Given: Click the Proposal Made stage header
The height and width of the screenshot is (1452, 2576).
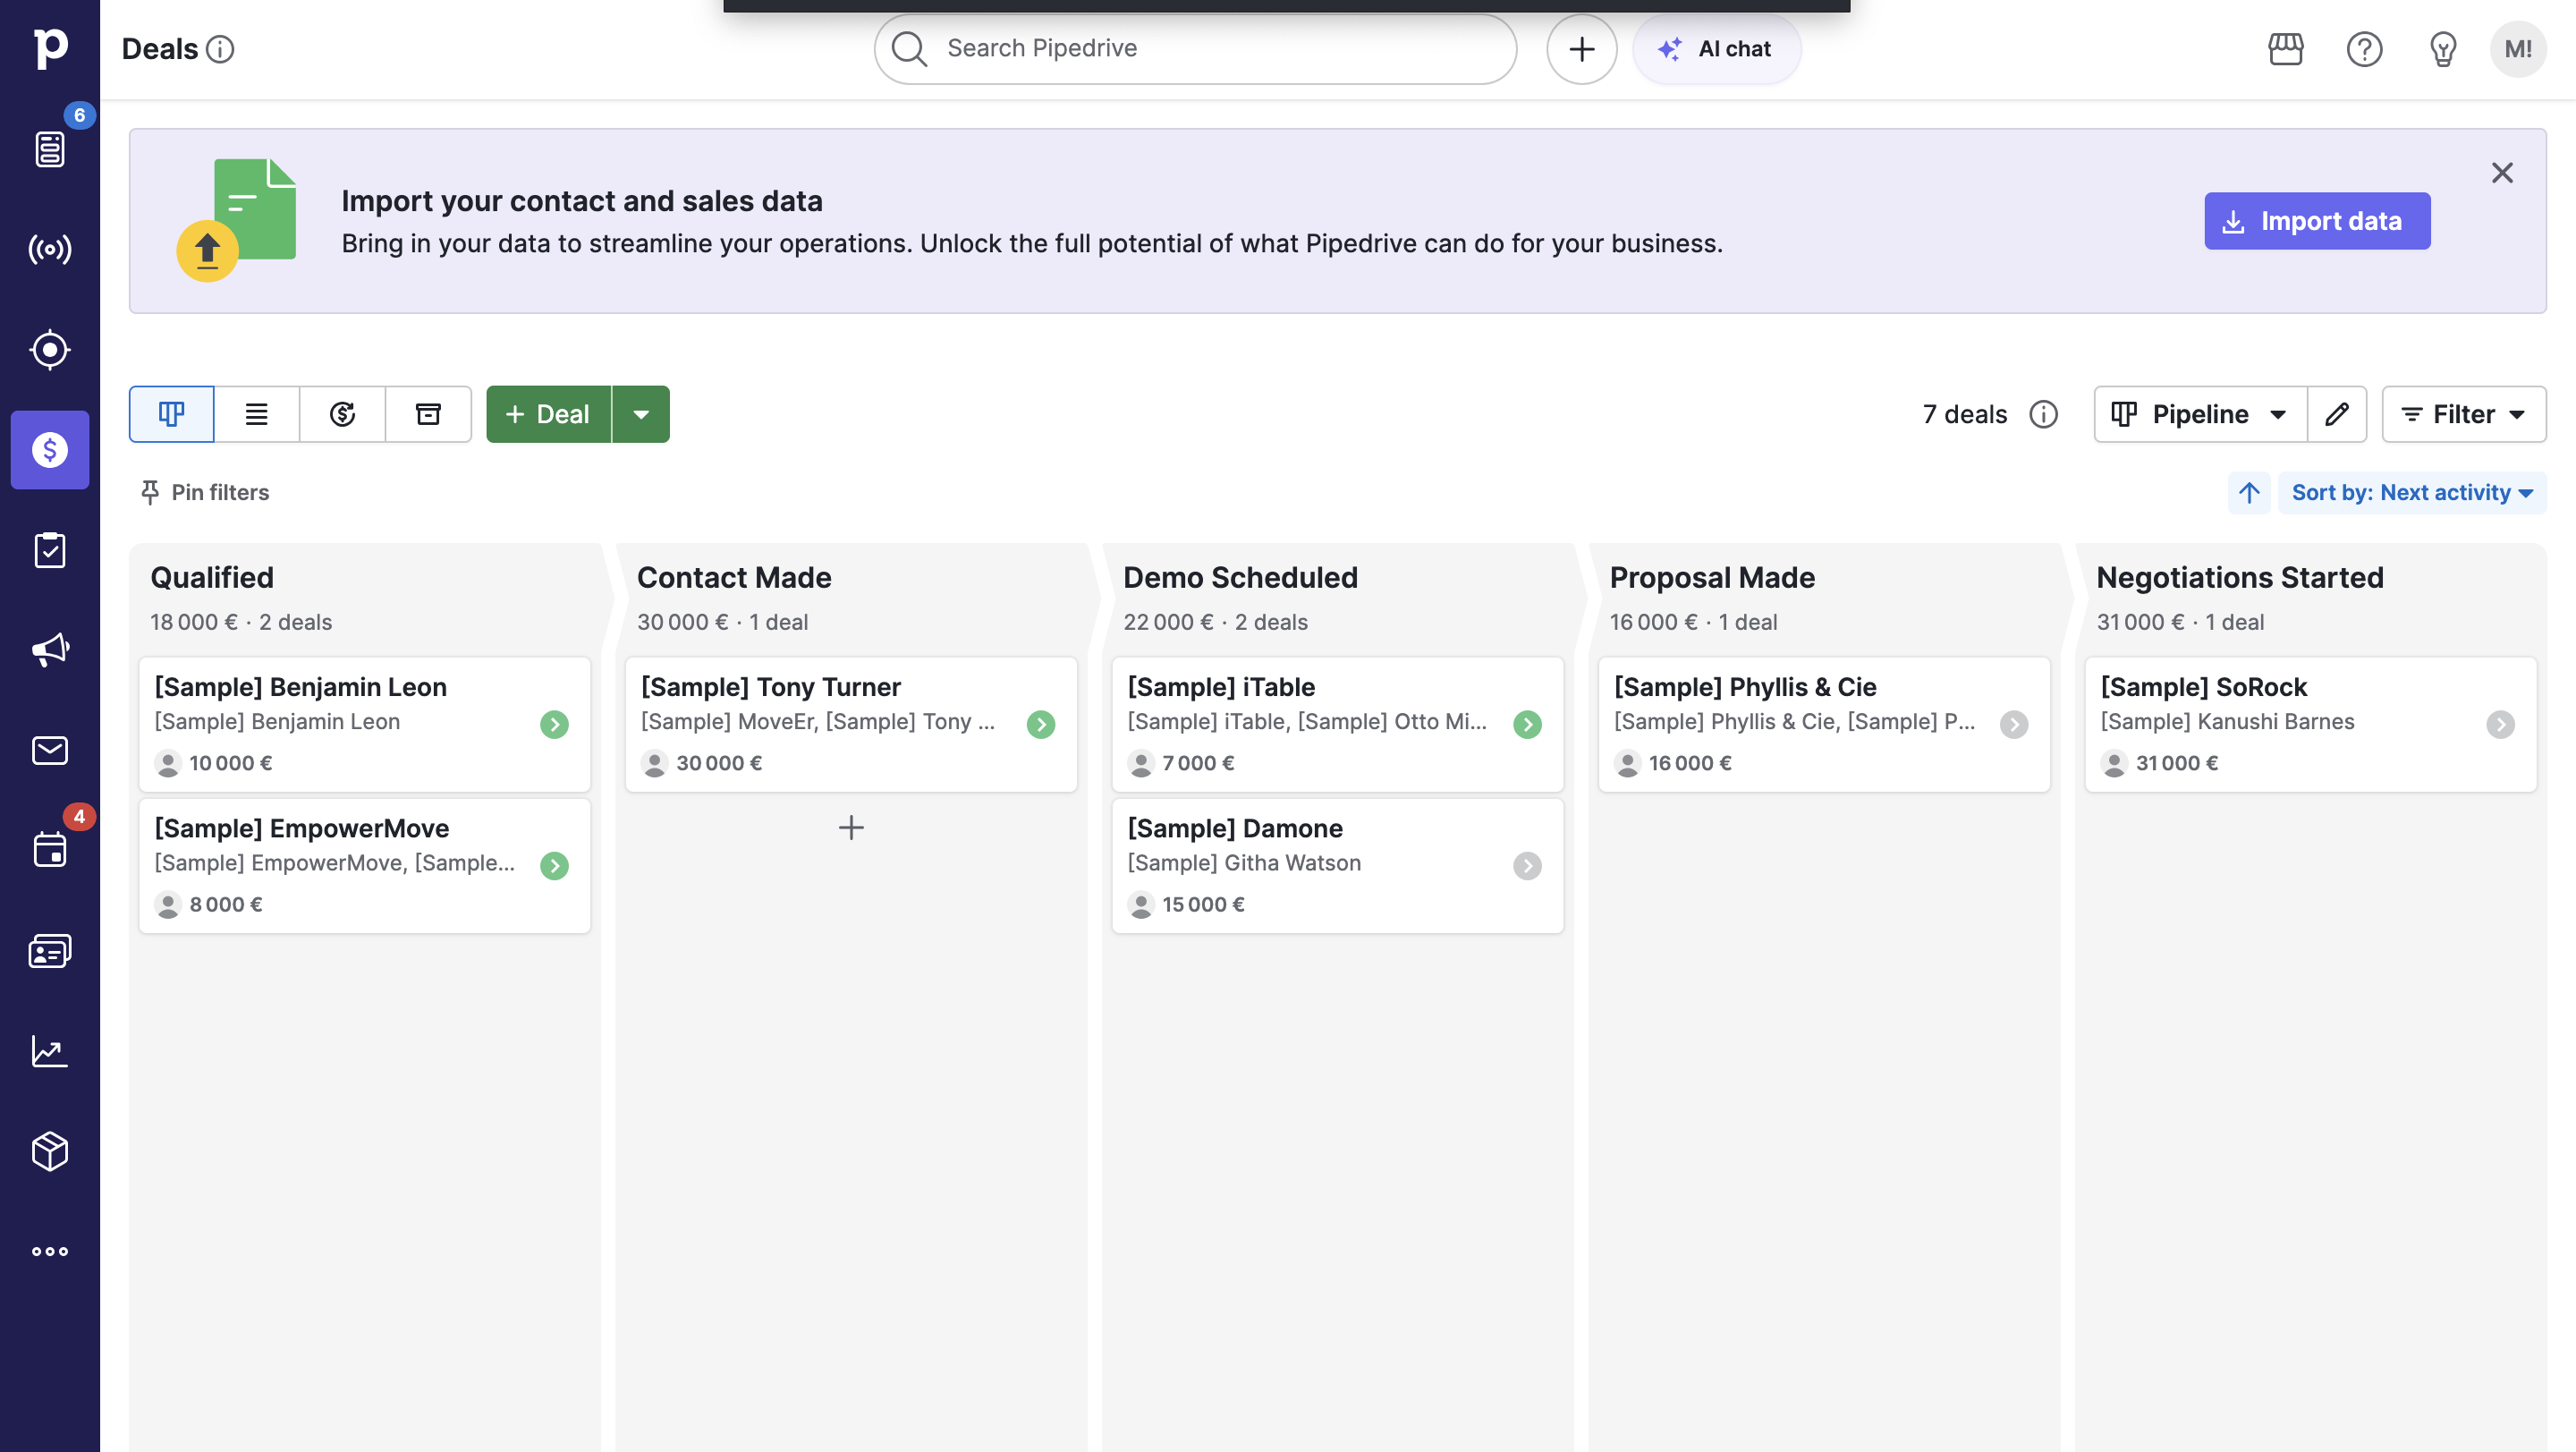Looking at the screenshot, I should tap(1712, 577).
